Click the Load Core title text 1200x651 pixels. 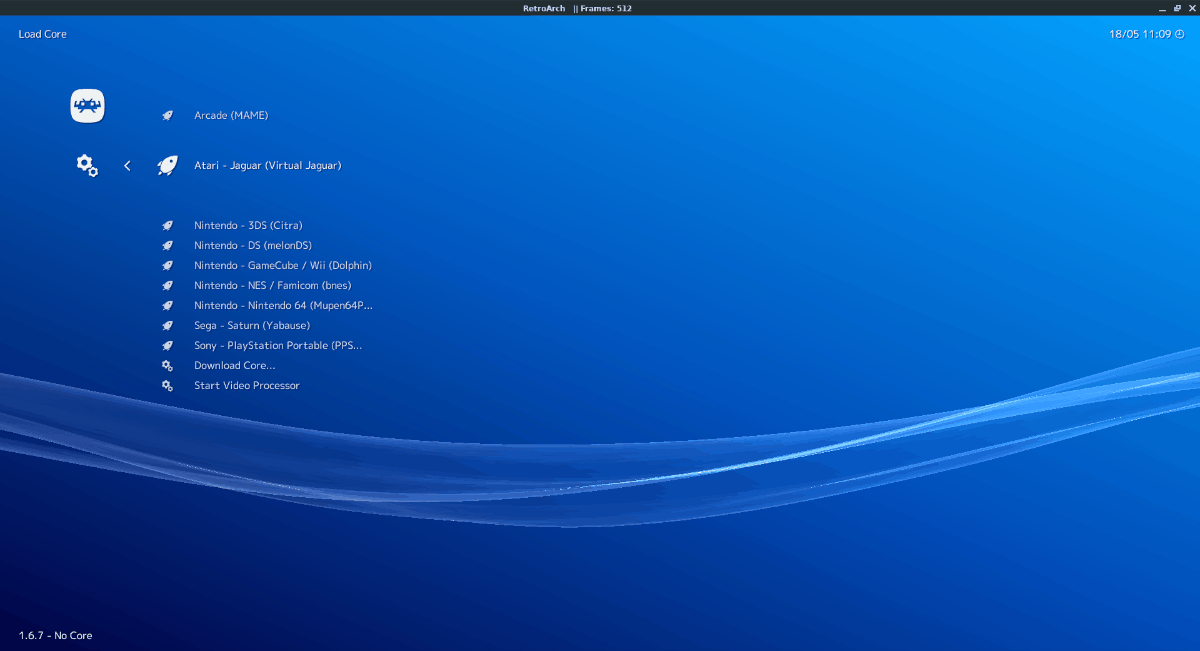point(42,34)
